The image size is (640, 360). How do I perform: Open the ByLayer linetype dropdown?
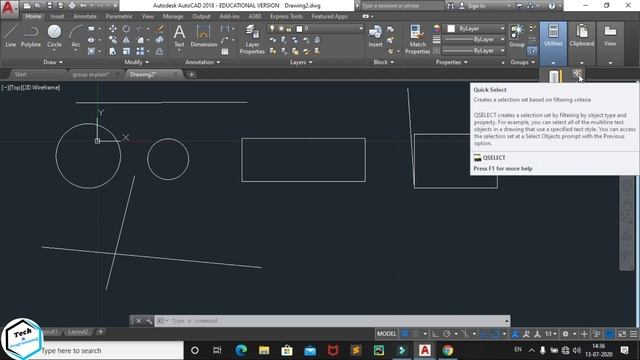pyautogui.click(x=474, y=51)
